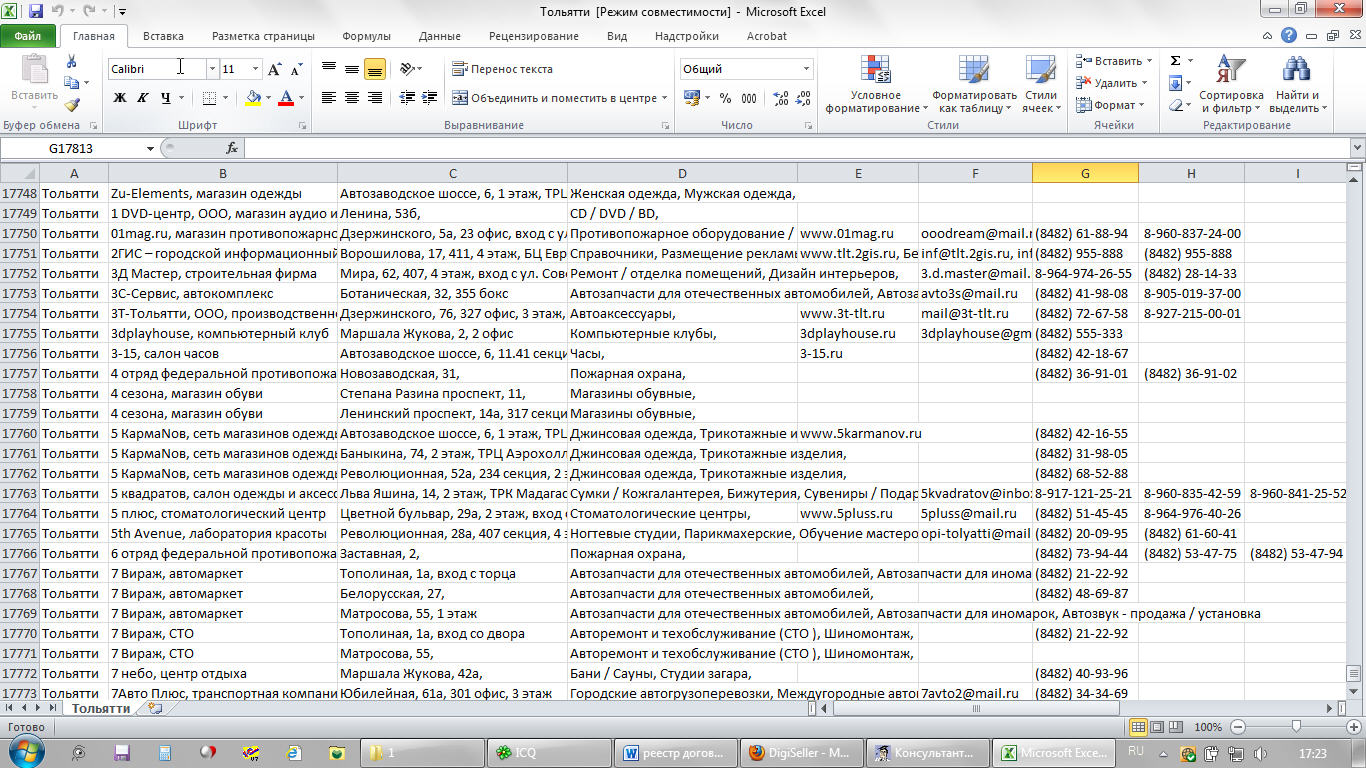Open Найти и выделить binoculars tool
The width and height of the screenshot is (1366, 768).
click(x=1297, y=84)
